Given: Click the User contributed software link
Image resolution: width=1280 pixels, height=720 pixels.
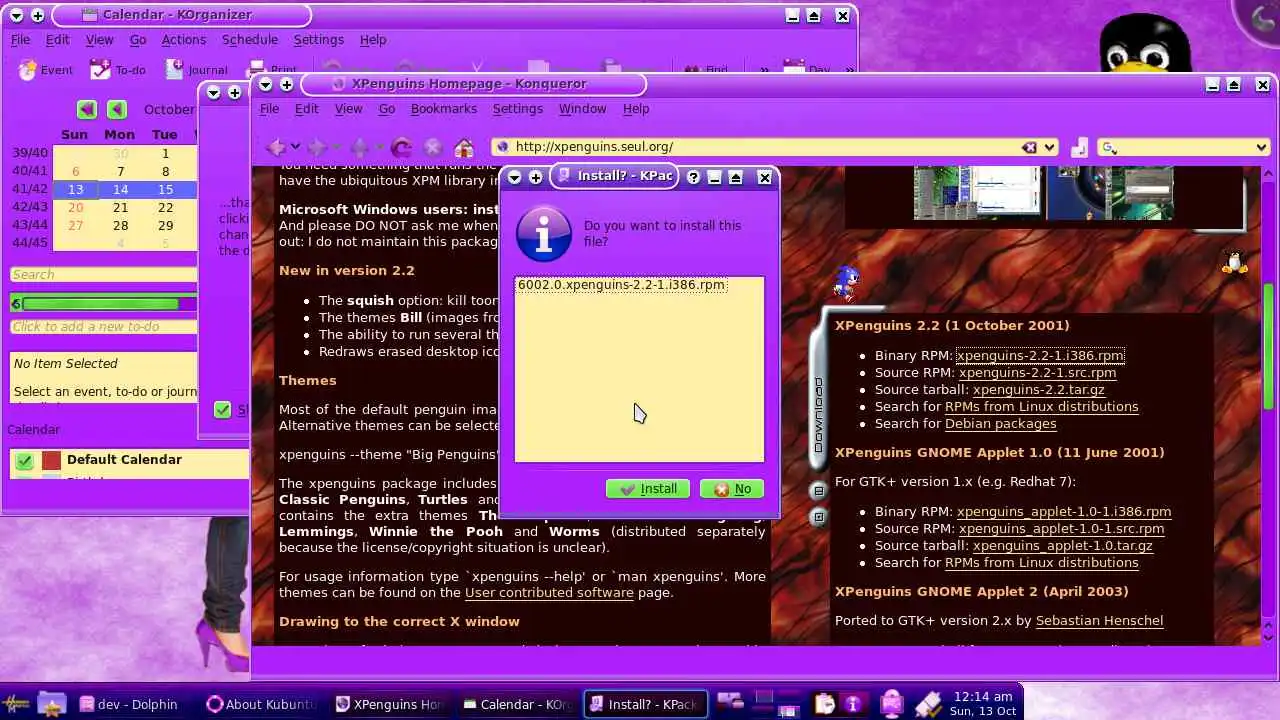Looking at the screenshot, I should point(549,592).
